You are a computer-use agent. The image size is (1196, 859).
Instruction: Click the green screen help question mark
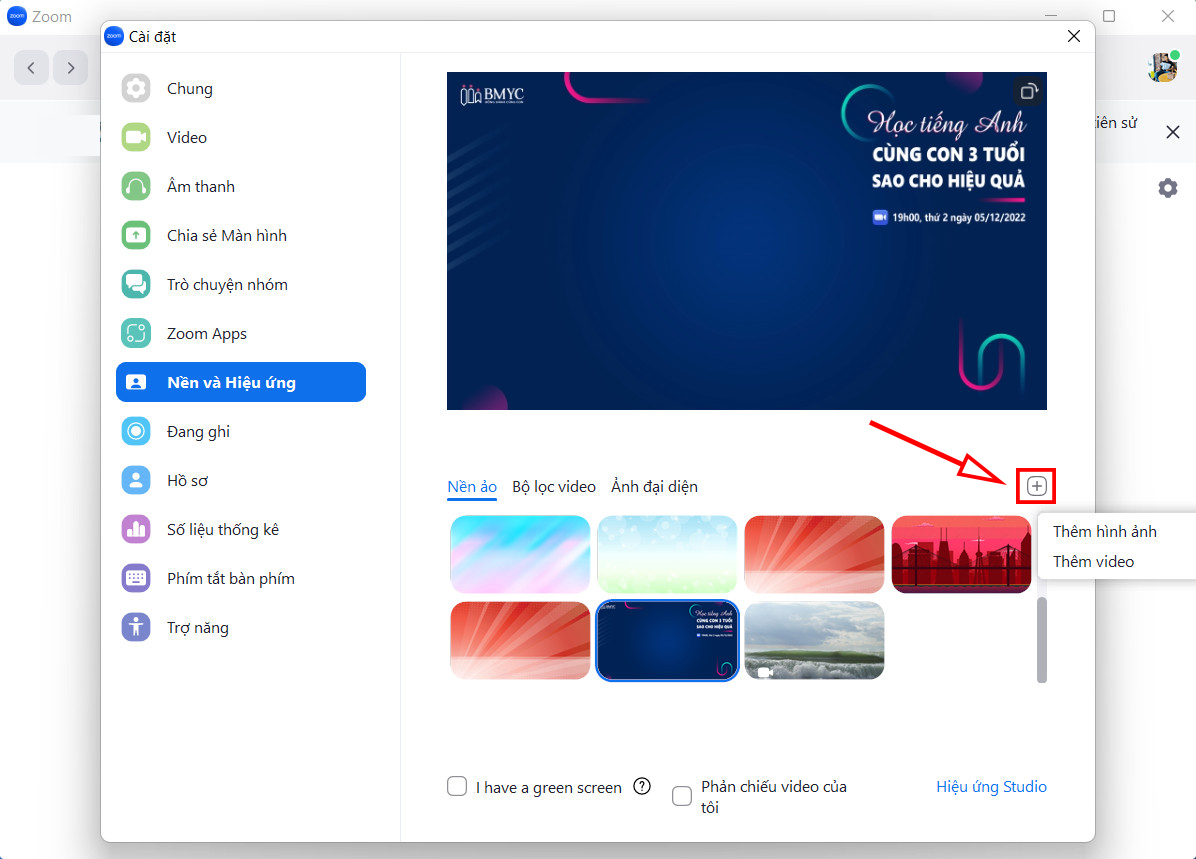click(x=642, y=786)
